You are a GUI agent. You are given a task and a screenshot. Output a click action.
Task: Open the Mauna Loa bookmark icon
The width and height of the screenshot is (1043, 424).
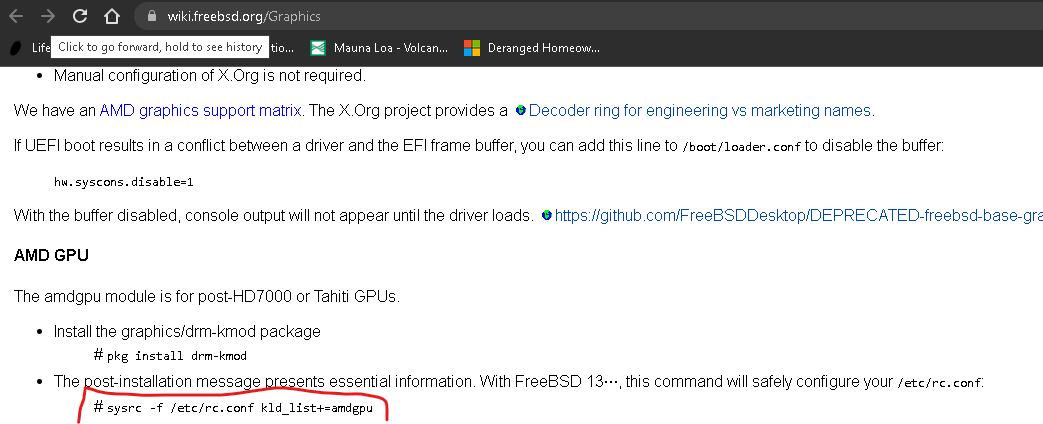click(x=318, y=48)
